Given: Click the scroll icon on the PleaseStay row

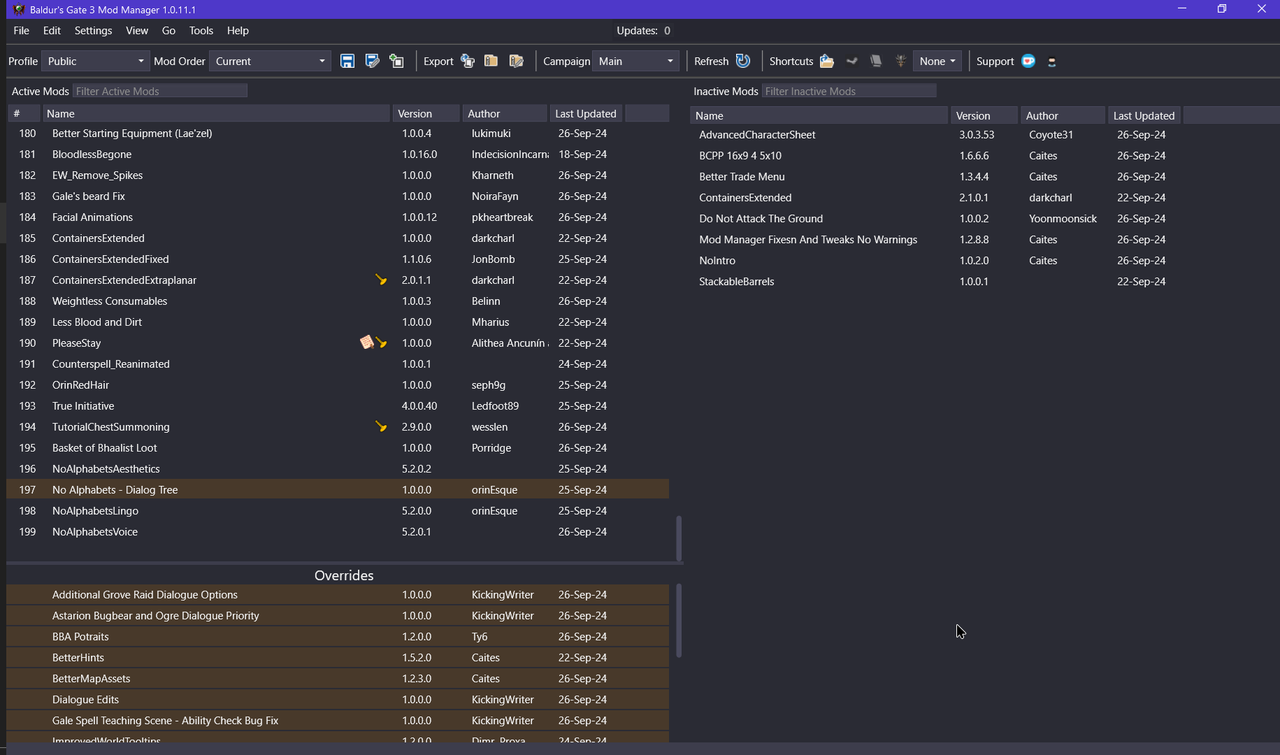Looking at the screenshot, I should point(367,343).
